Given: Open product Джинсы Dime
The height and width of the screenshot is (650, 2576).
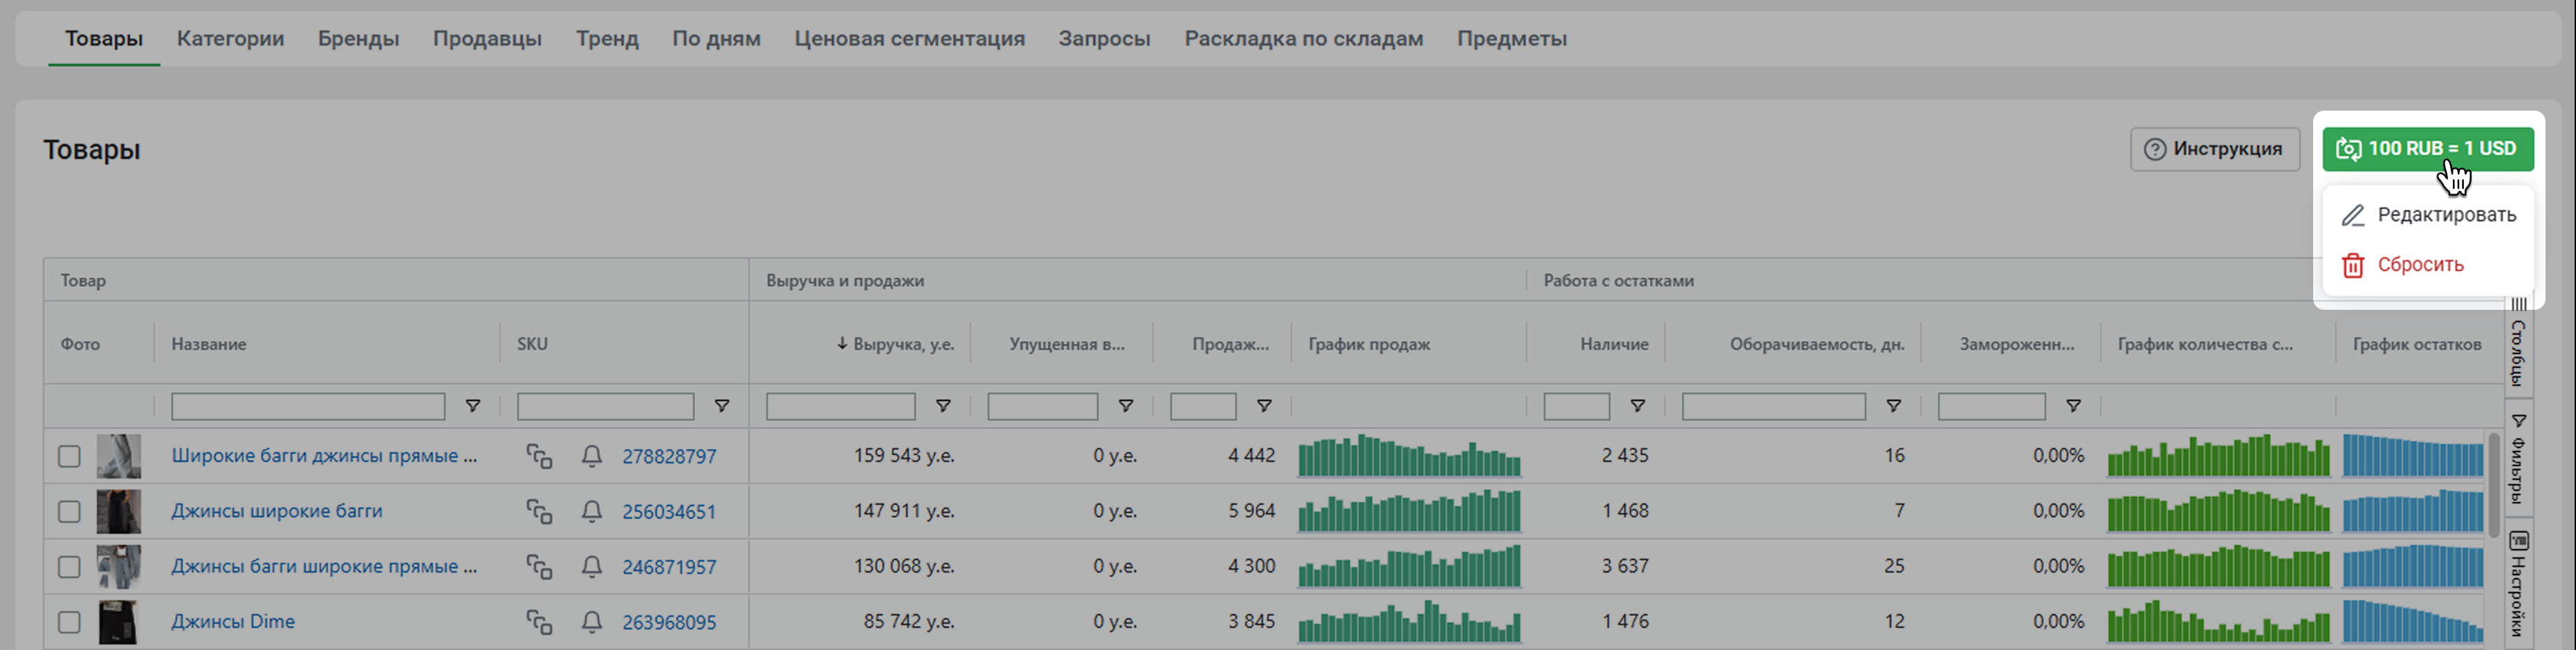Looking at the screenshot, I should point(233,622).
